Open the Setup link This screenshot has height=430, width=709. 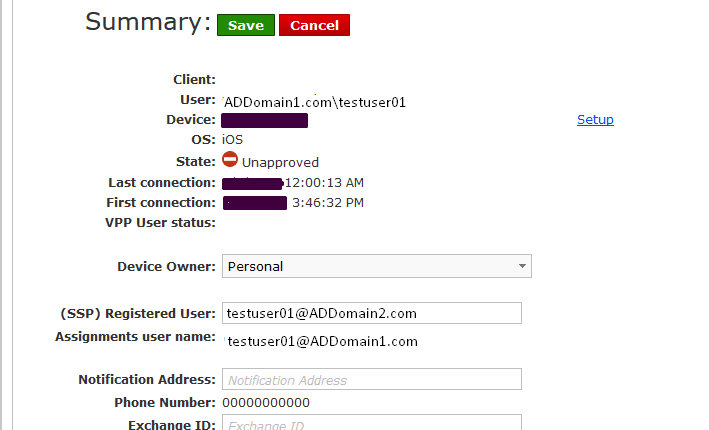coord(595,120)
